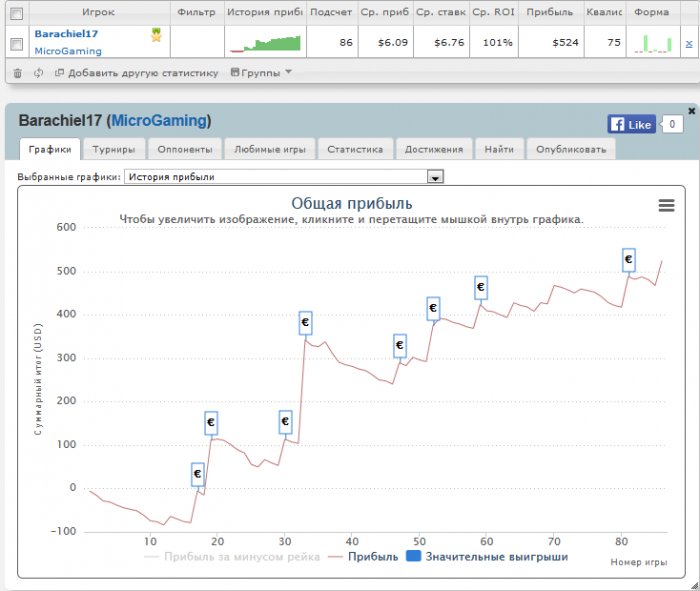700x591 pixels.
Task: Open the MicroGaming link in the panel title
Action: (160, 121)
